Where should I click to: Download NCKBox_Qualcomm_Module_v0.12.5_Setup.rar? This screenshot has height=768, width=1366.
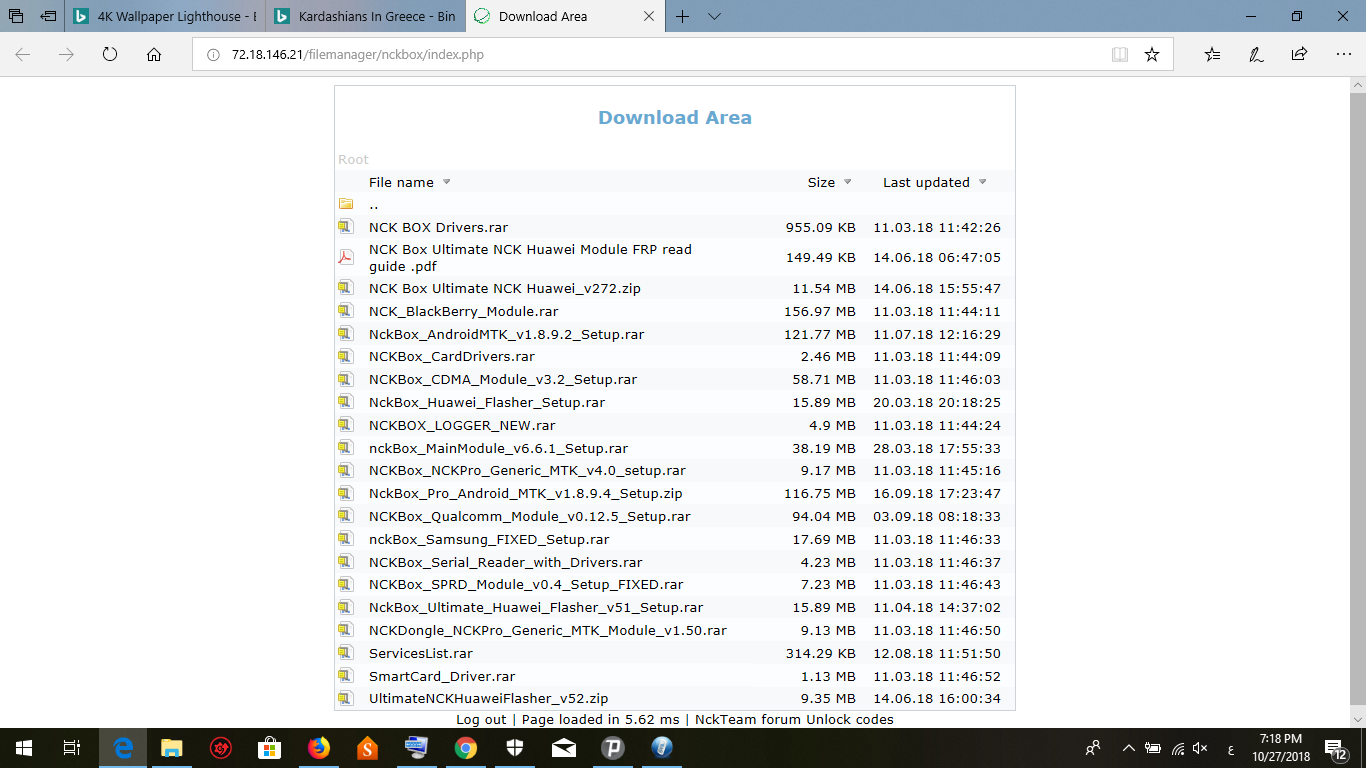pyautogui.click(x=530, y=516)
